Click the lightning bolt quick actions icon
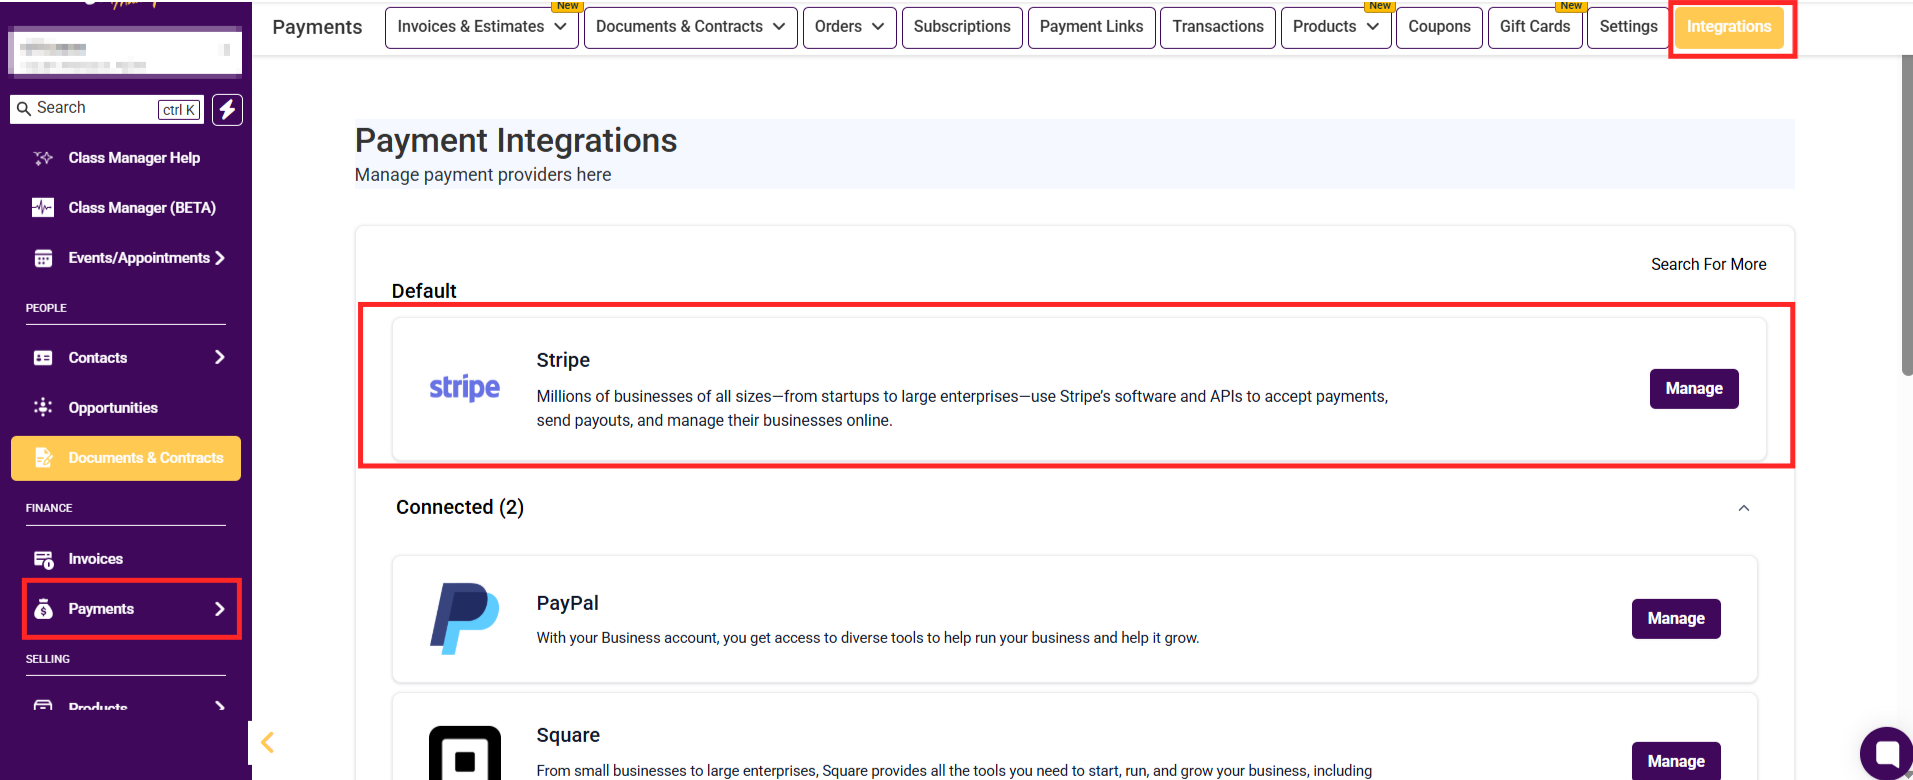This screenshot has height=780, width=1913. (228, 109)
